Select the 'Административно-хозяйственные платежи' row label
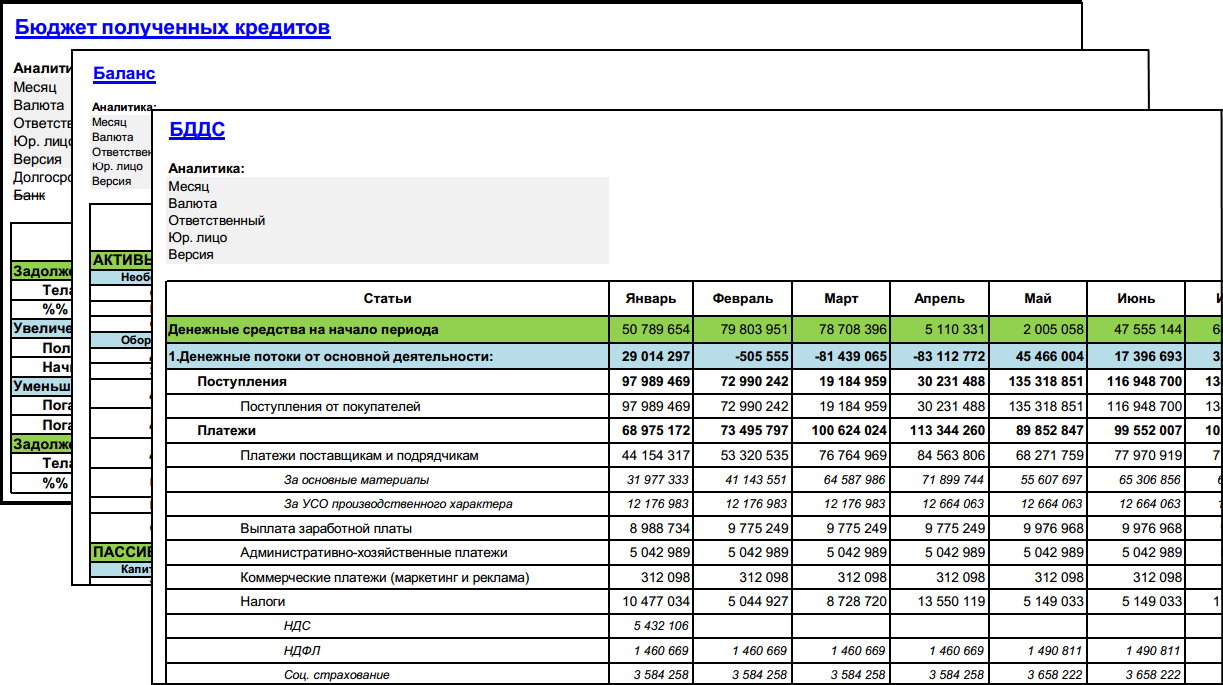The width and height of the screenshot is (1223, 685). click(374, 552)
